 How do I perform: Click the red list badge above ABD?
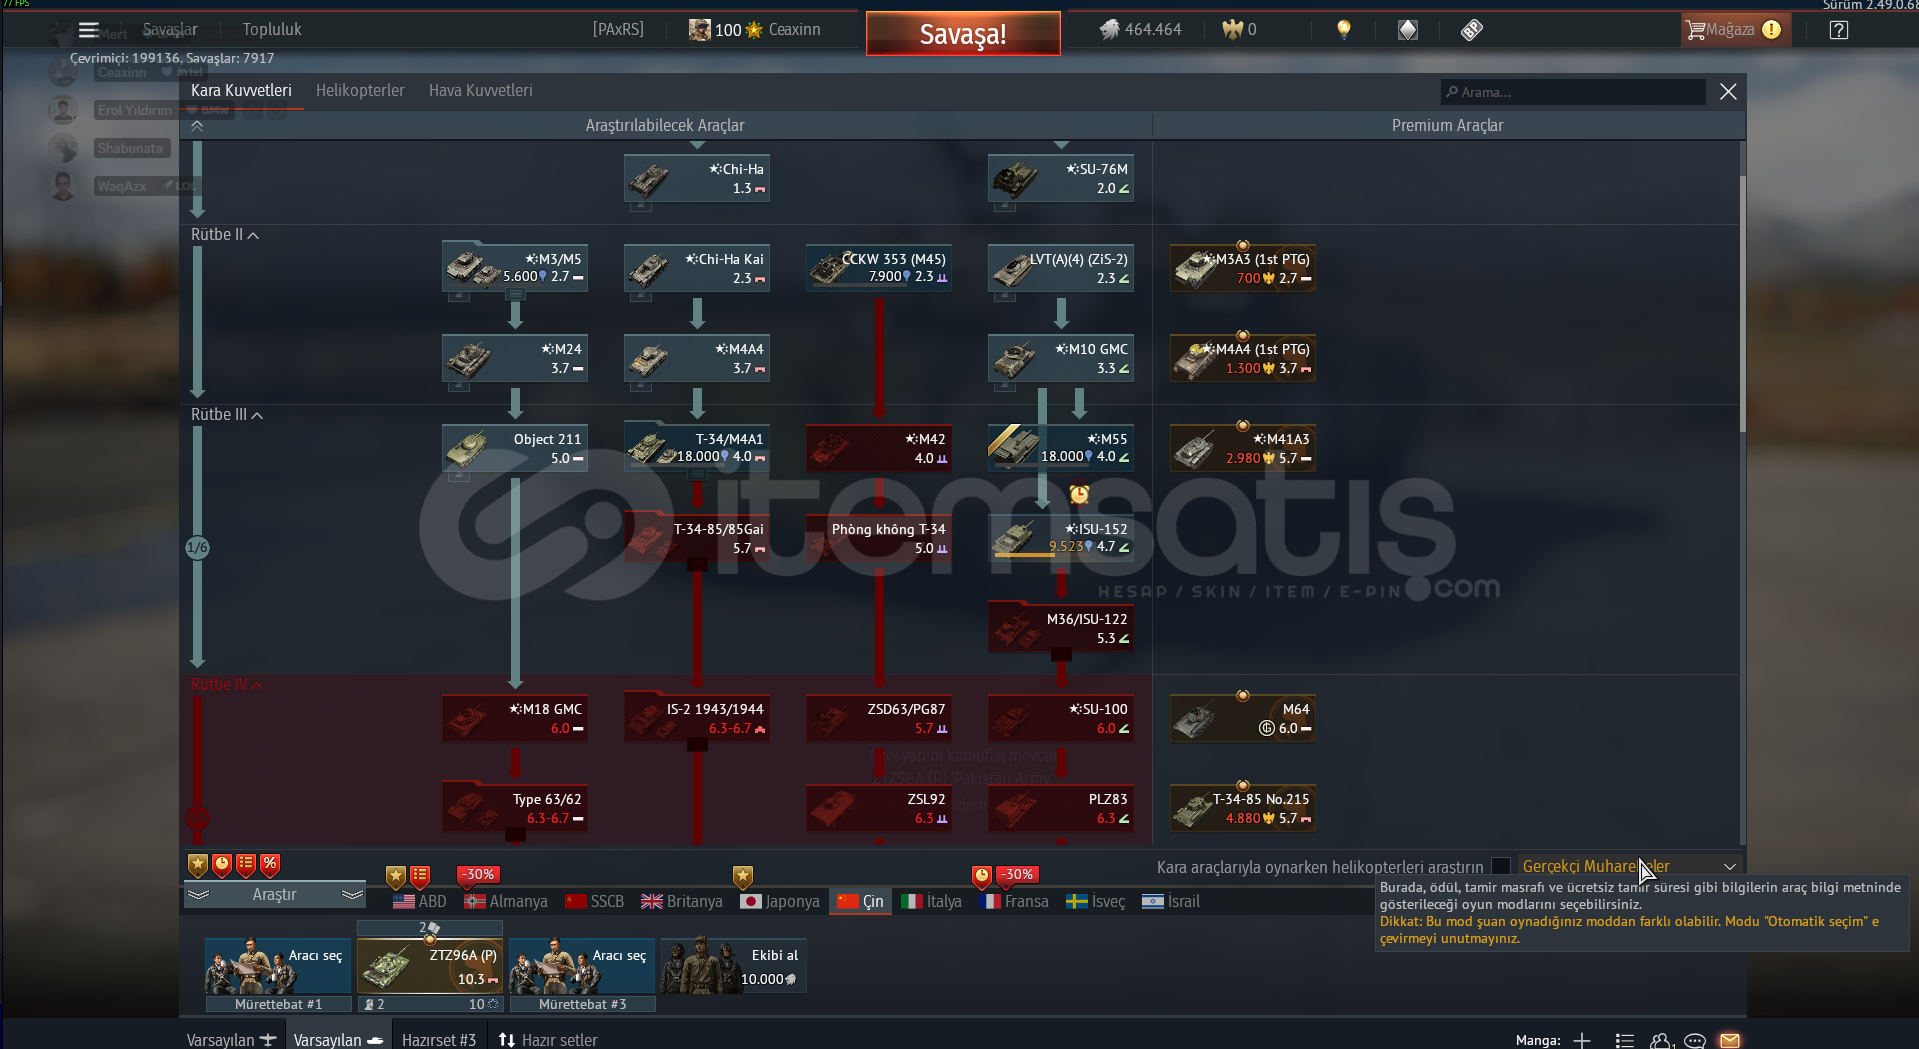coord(420,877)
